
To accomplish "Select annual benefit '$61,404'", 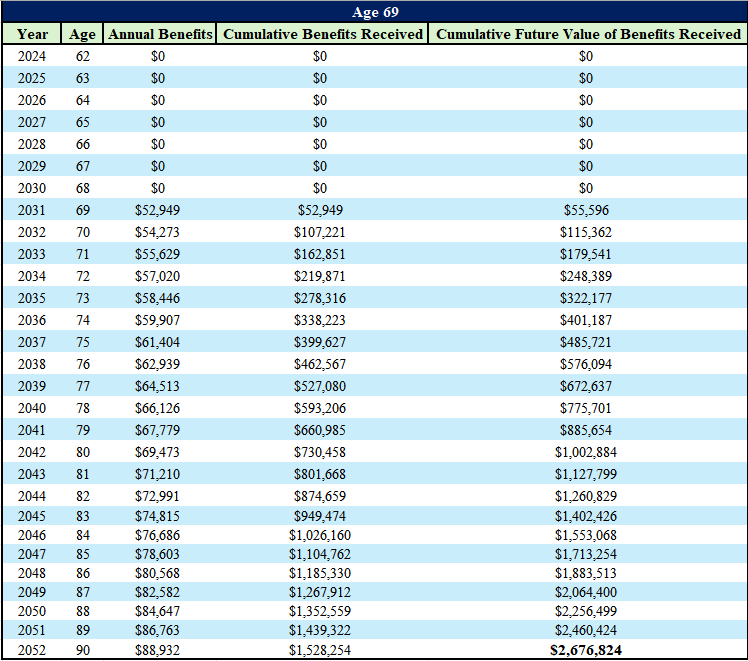I will coord(157,342).
